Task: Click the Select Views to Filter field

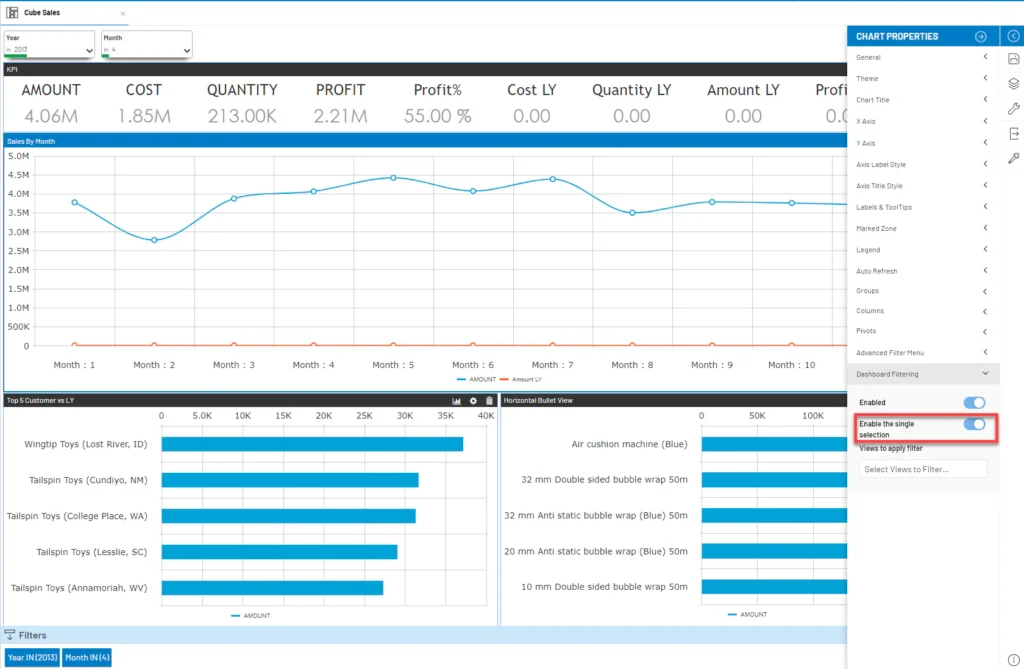Action: click(922, 469)
